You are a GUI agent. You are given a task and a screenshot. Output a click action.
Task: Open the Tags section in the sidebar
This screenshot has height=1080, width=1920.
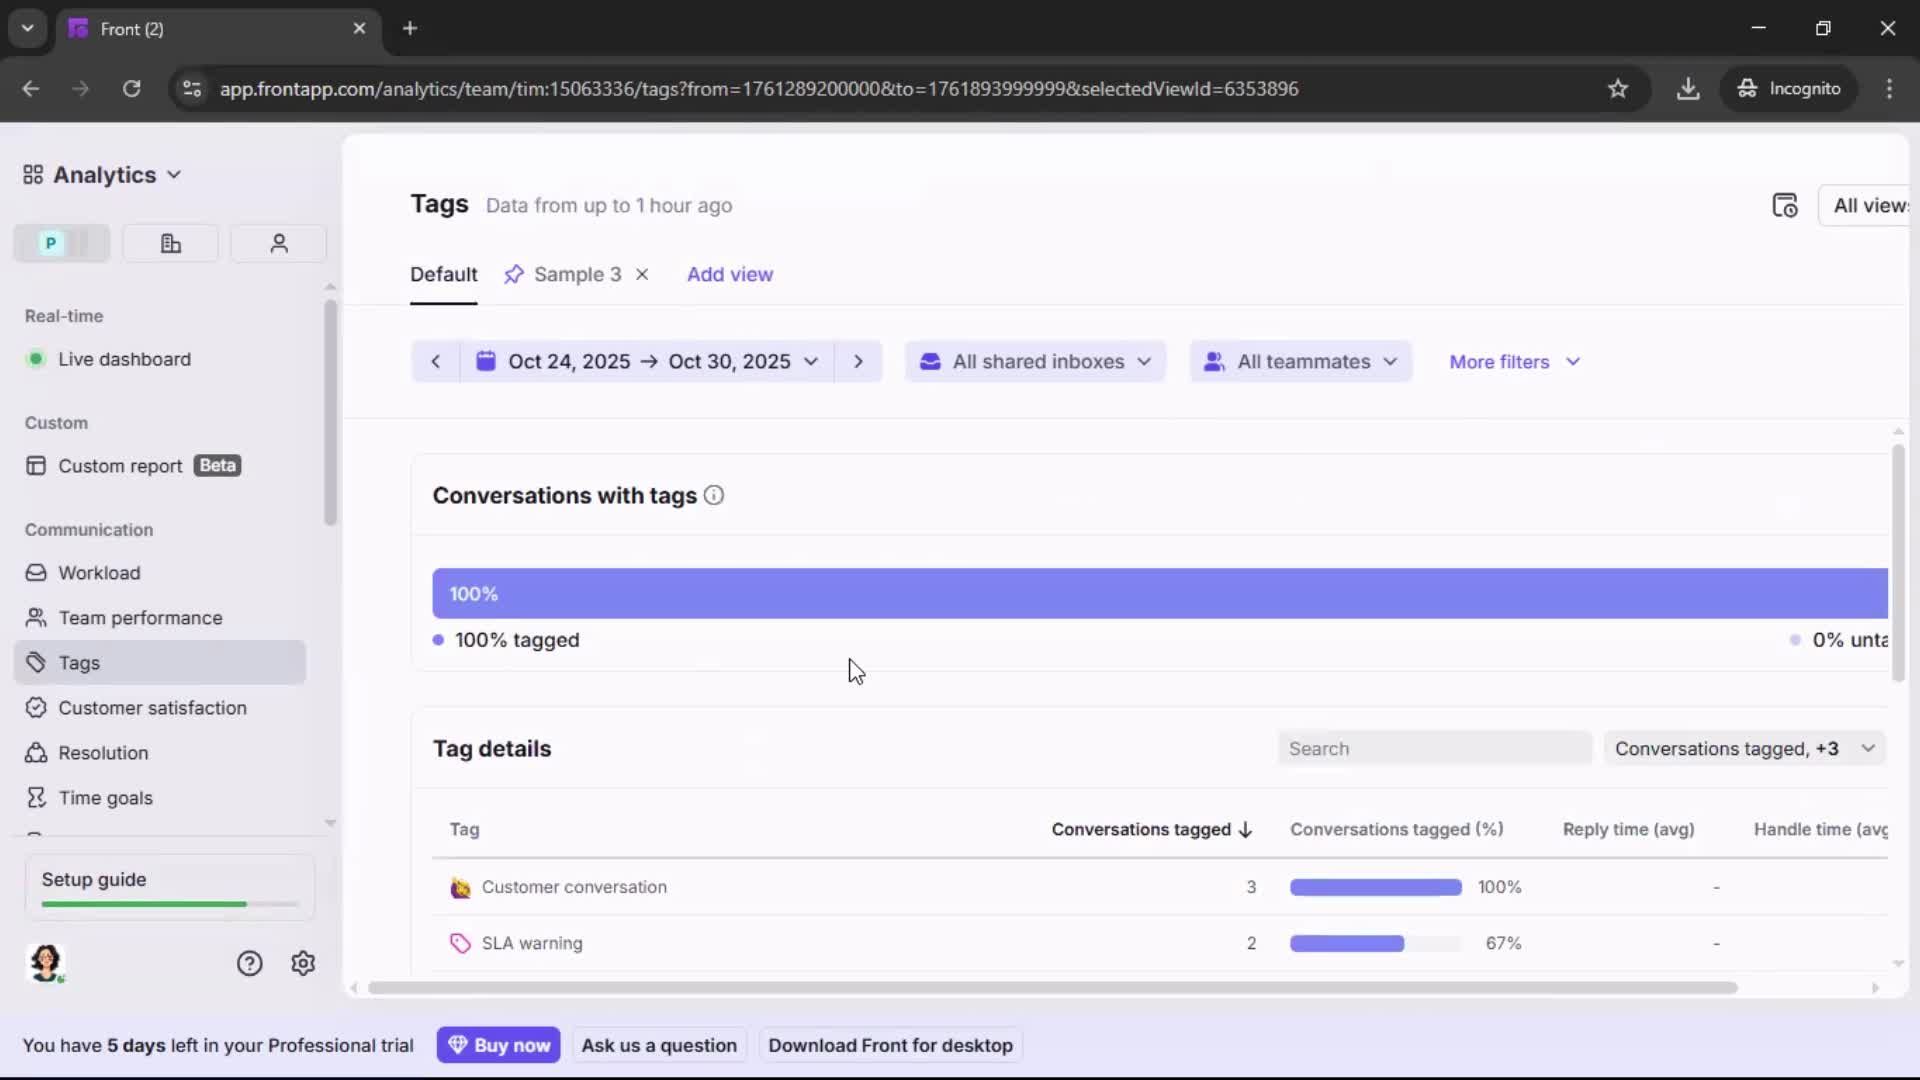(78, 662)
